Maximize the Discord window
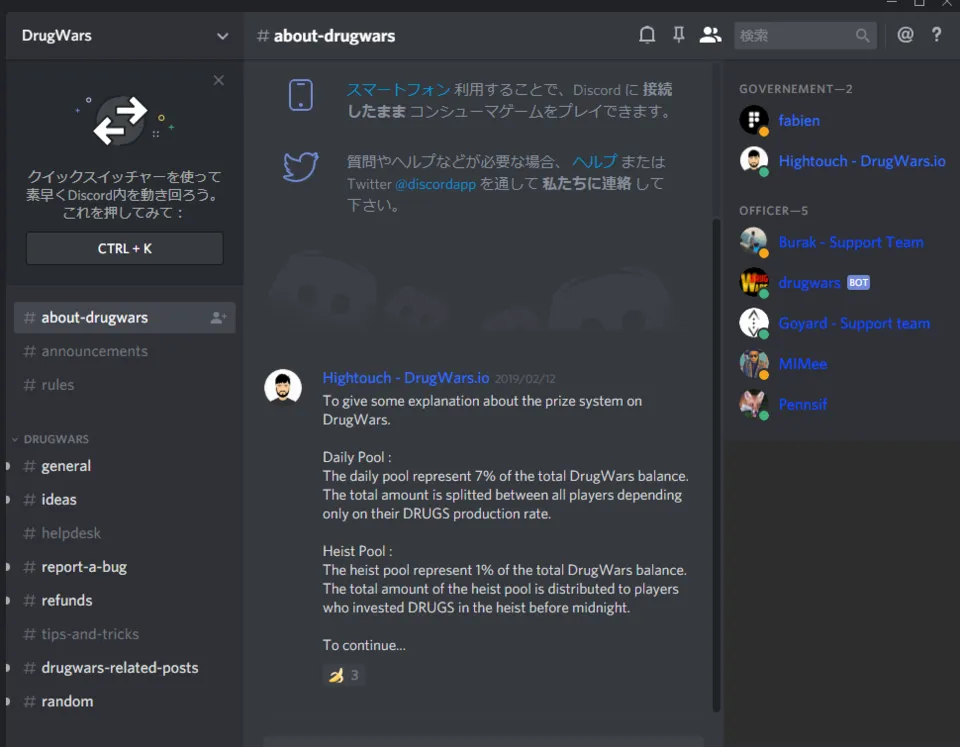 click(x=919, y=3)
